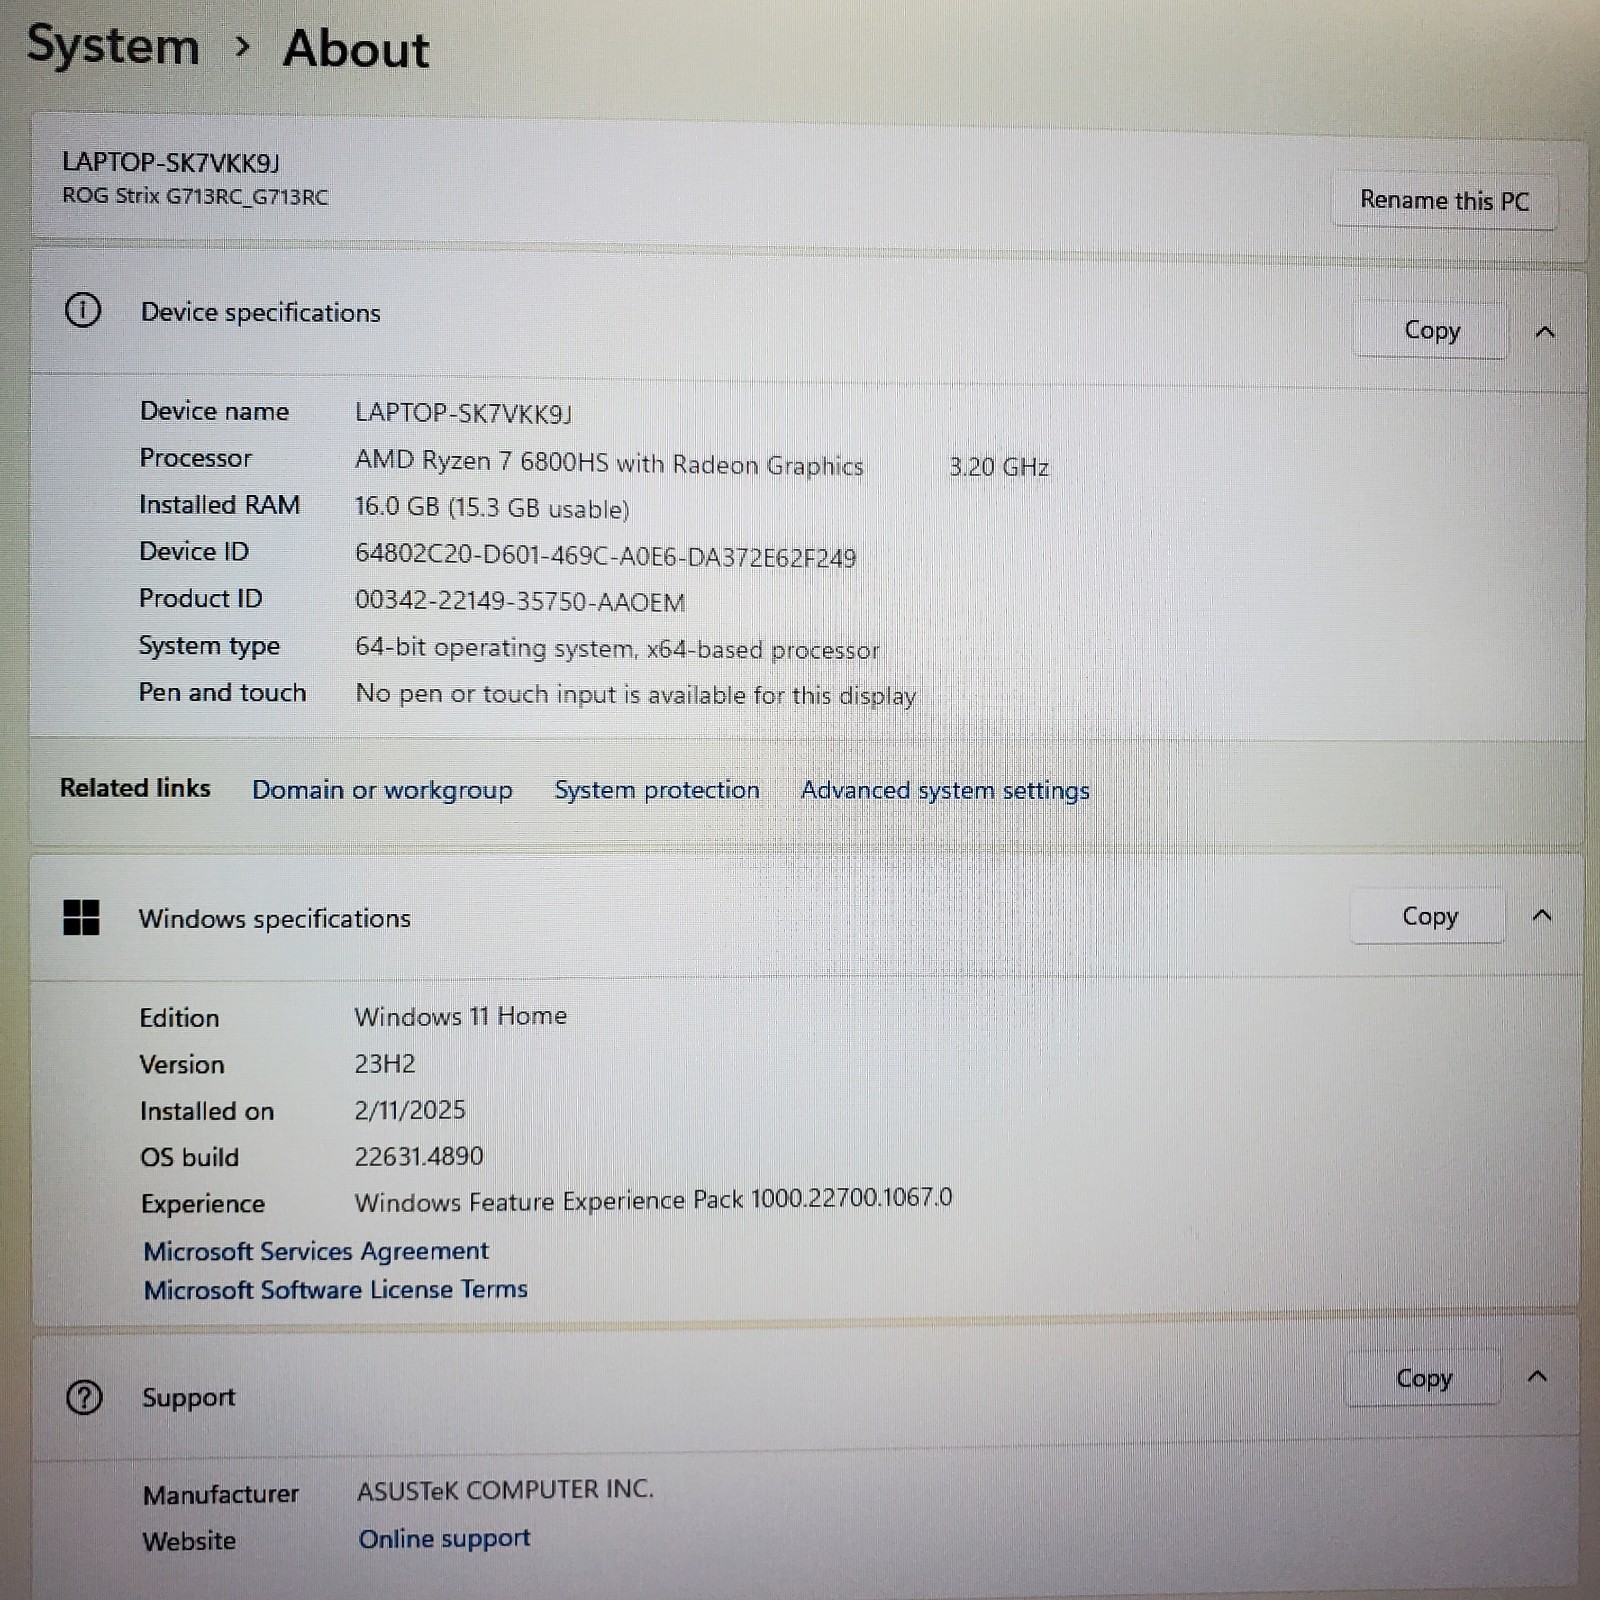This screenshot has width=1600, height=1600.
Task: Click the Version field label
Action: 182,1064
